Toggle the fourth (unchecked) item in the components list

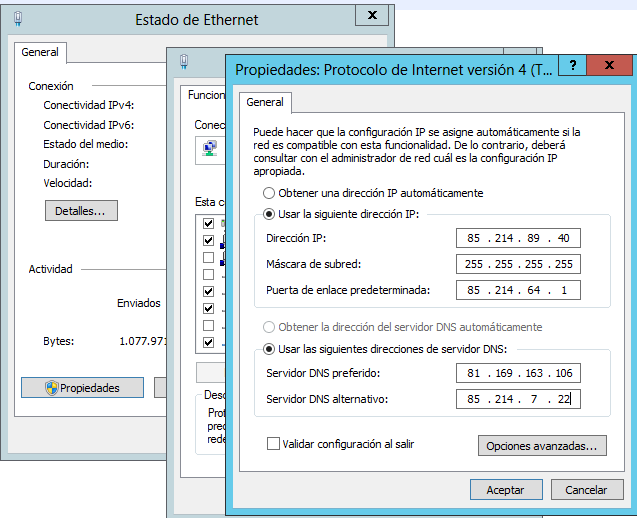click(x=208, y=274)
